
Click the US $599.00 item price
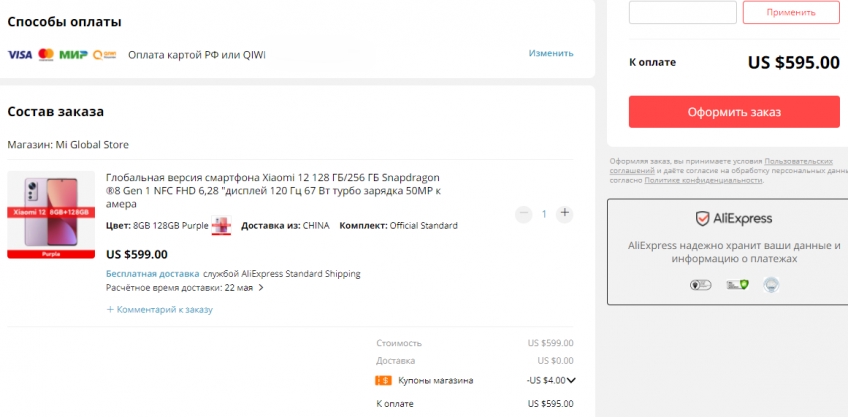(x=137, y=254)
